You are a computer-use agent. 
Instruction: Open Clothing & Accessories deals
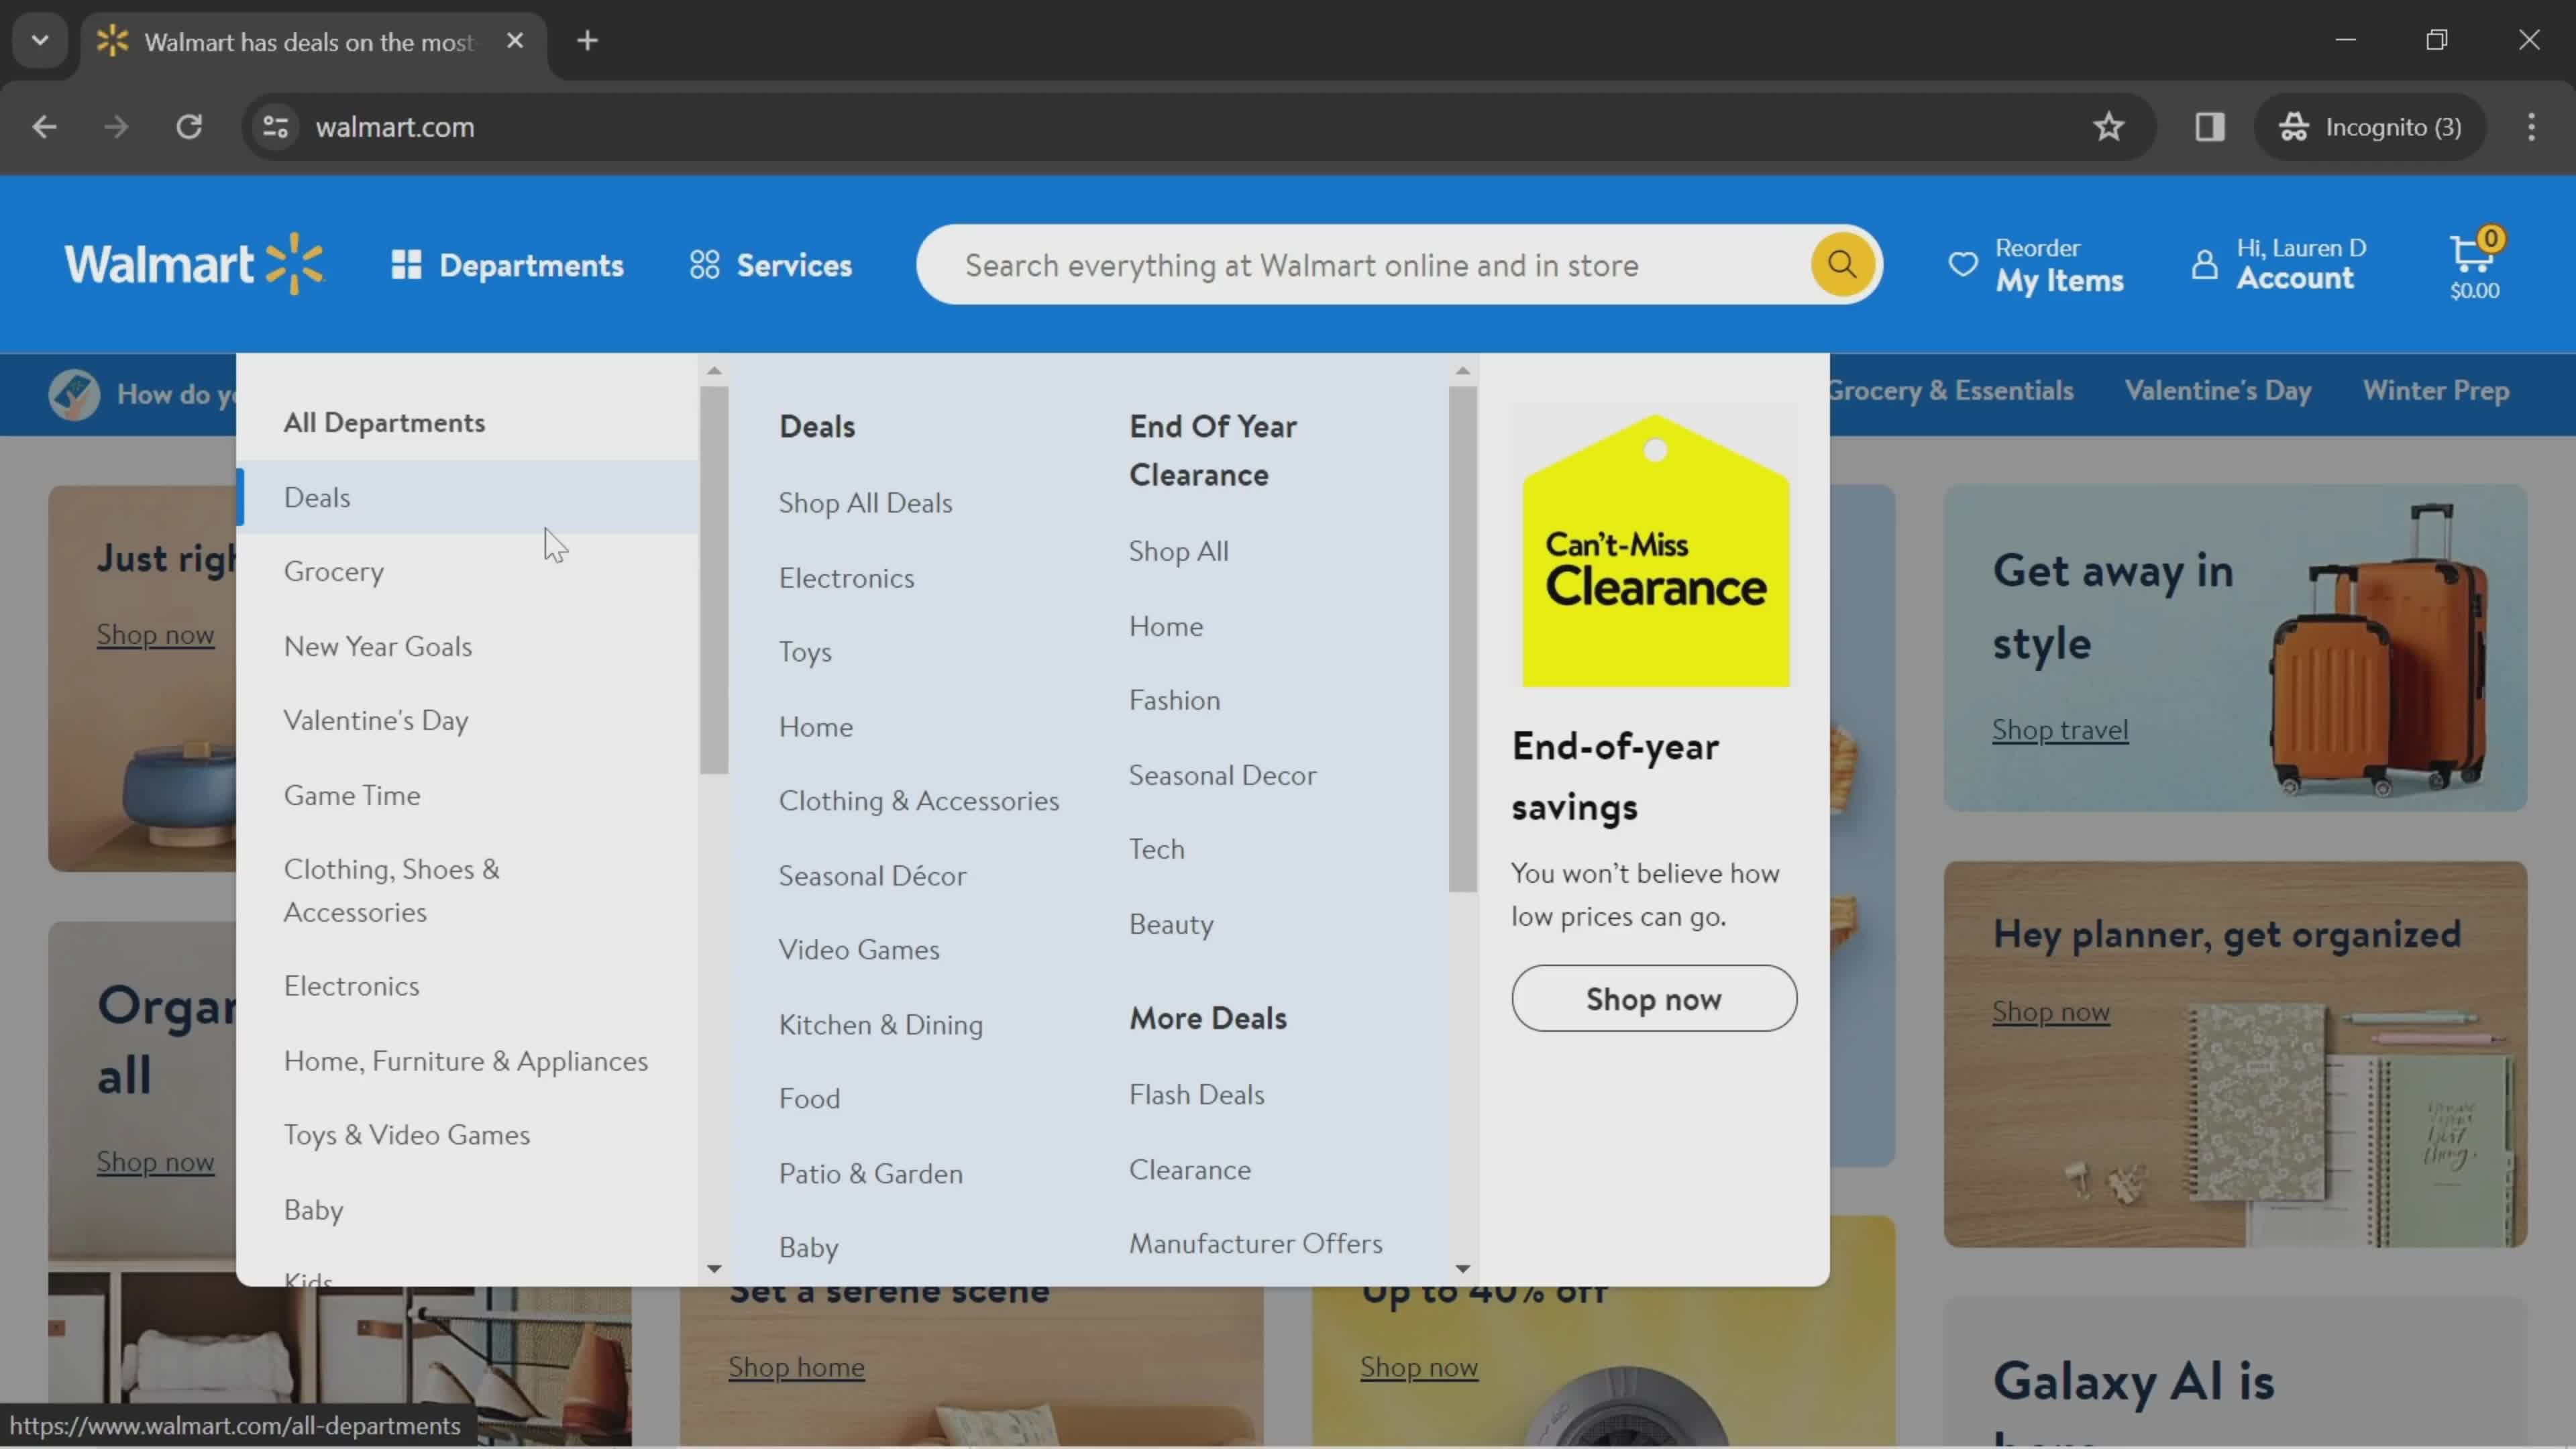coord(919,801)
